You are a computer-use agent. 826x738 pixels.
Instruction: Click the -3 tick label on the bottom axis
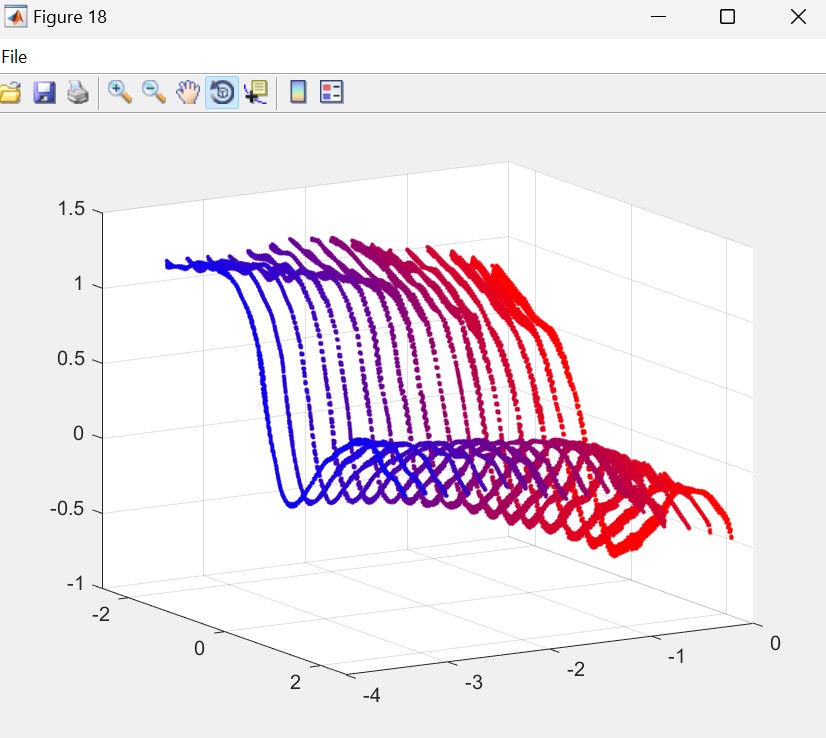[474, 682]
